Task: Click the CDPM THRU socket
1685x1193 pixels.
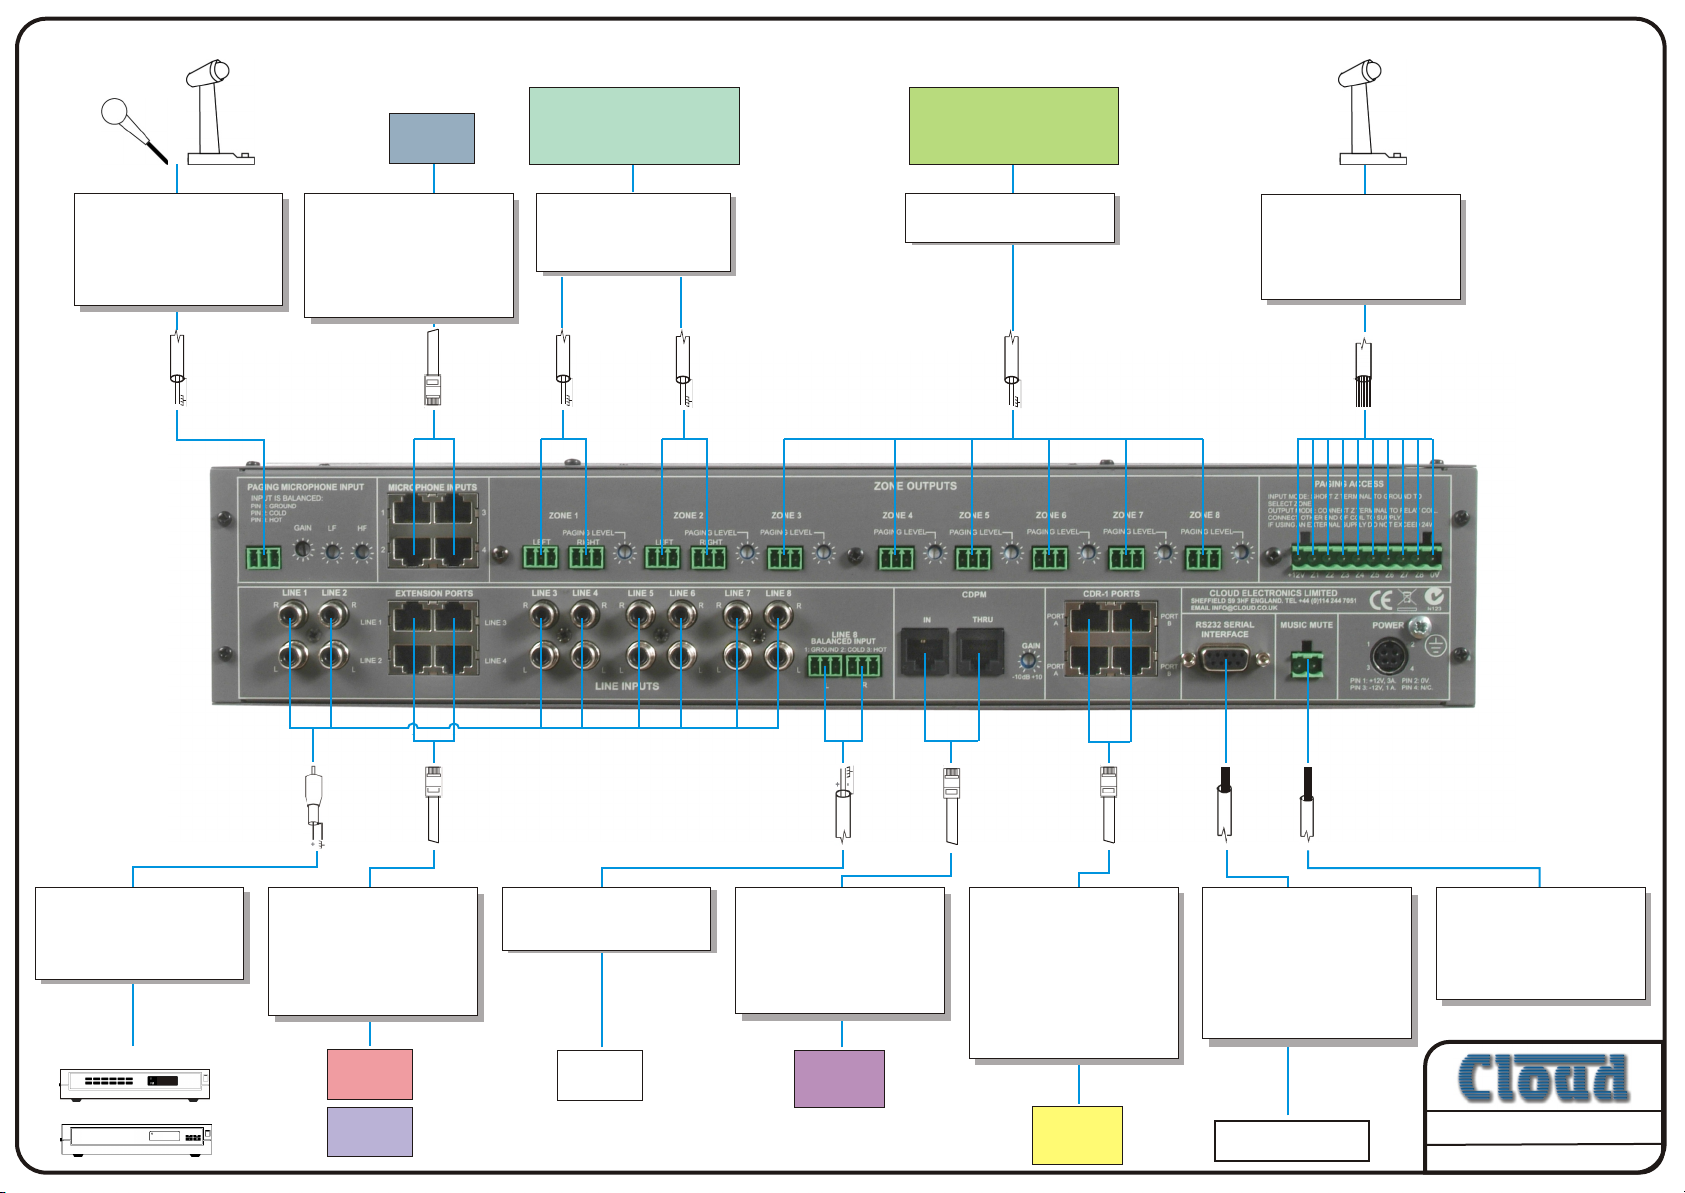Action: 981,654
